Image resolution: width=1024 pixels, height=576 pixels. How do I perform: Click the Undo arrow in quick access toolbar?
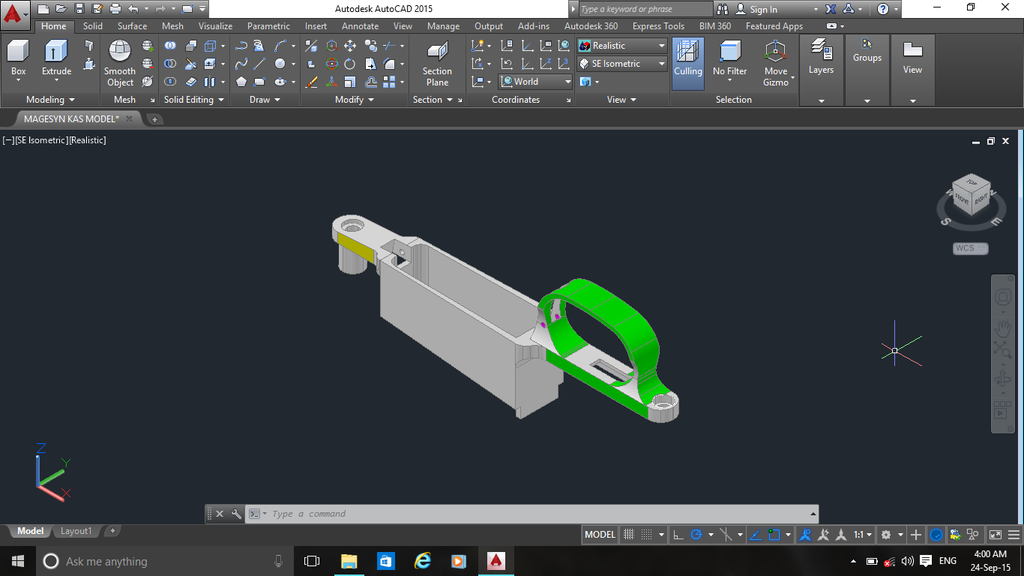pos(133,8)
